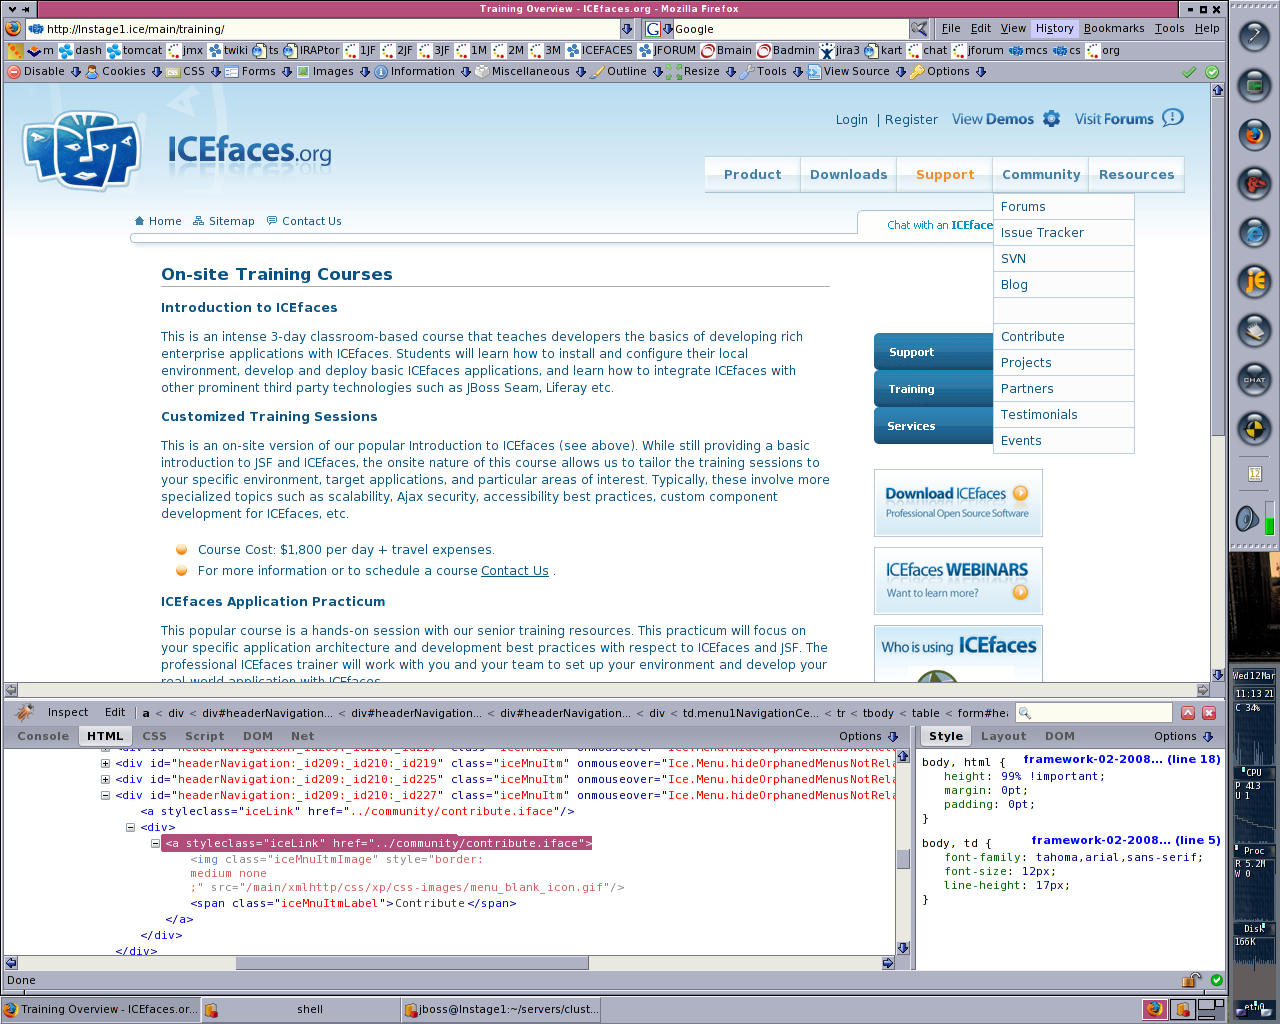Open the Tools menu in menu bar

(x=1169, y=28)
